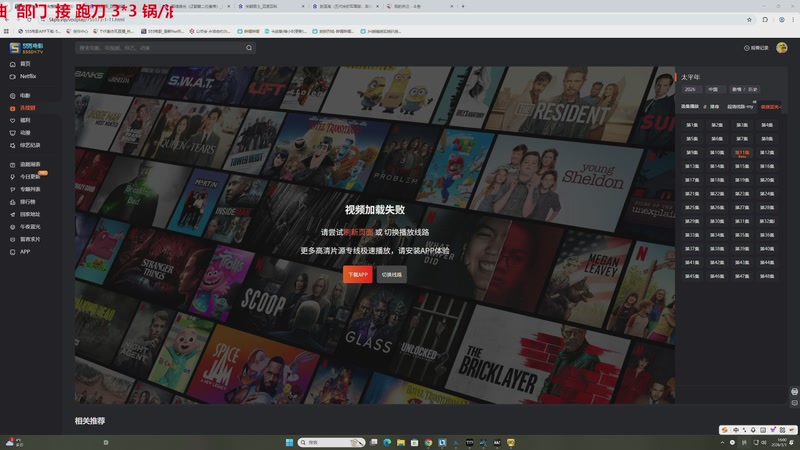Click the 555电影 site logo

pyautogui.click(x=27, y=48)
